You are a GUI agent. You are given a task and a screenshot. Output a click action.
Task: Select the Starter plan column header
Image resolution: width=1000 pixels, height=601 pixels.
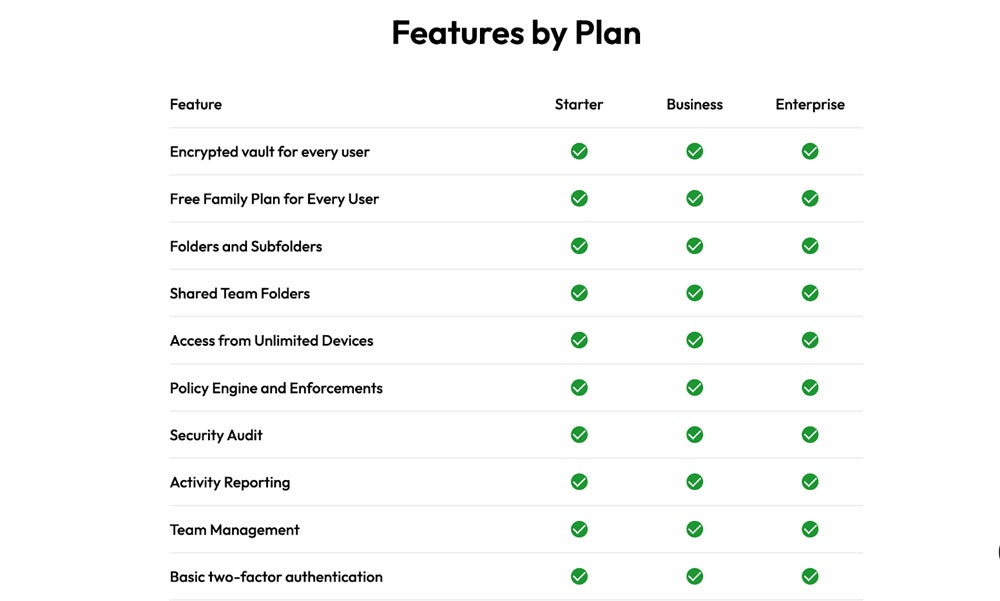click(579, 104)
